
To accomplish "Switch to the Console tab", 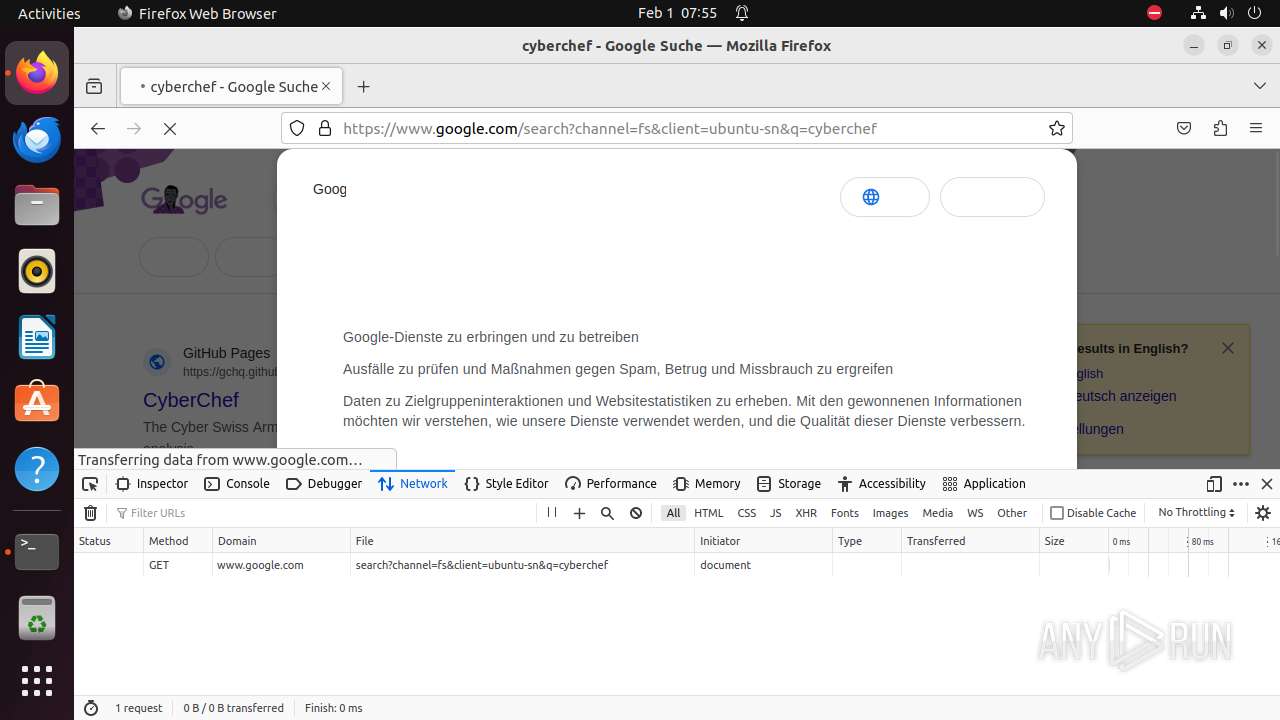I will tap(237, 484).
